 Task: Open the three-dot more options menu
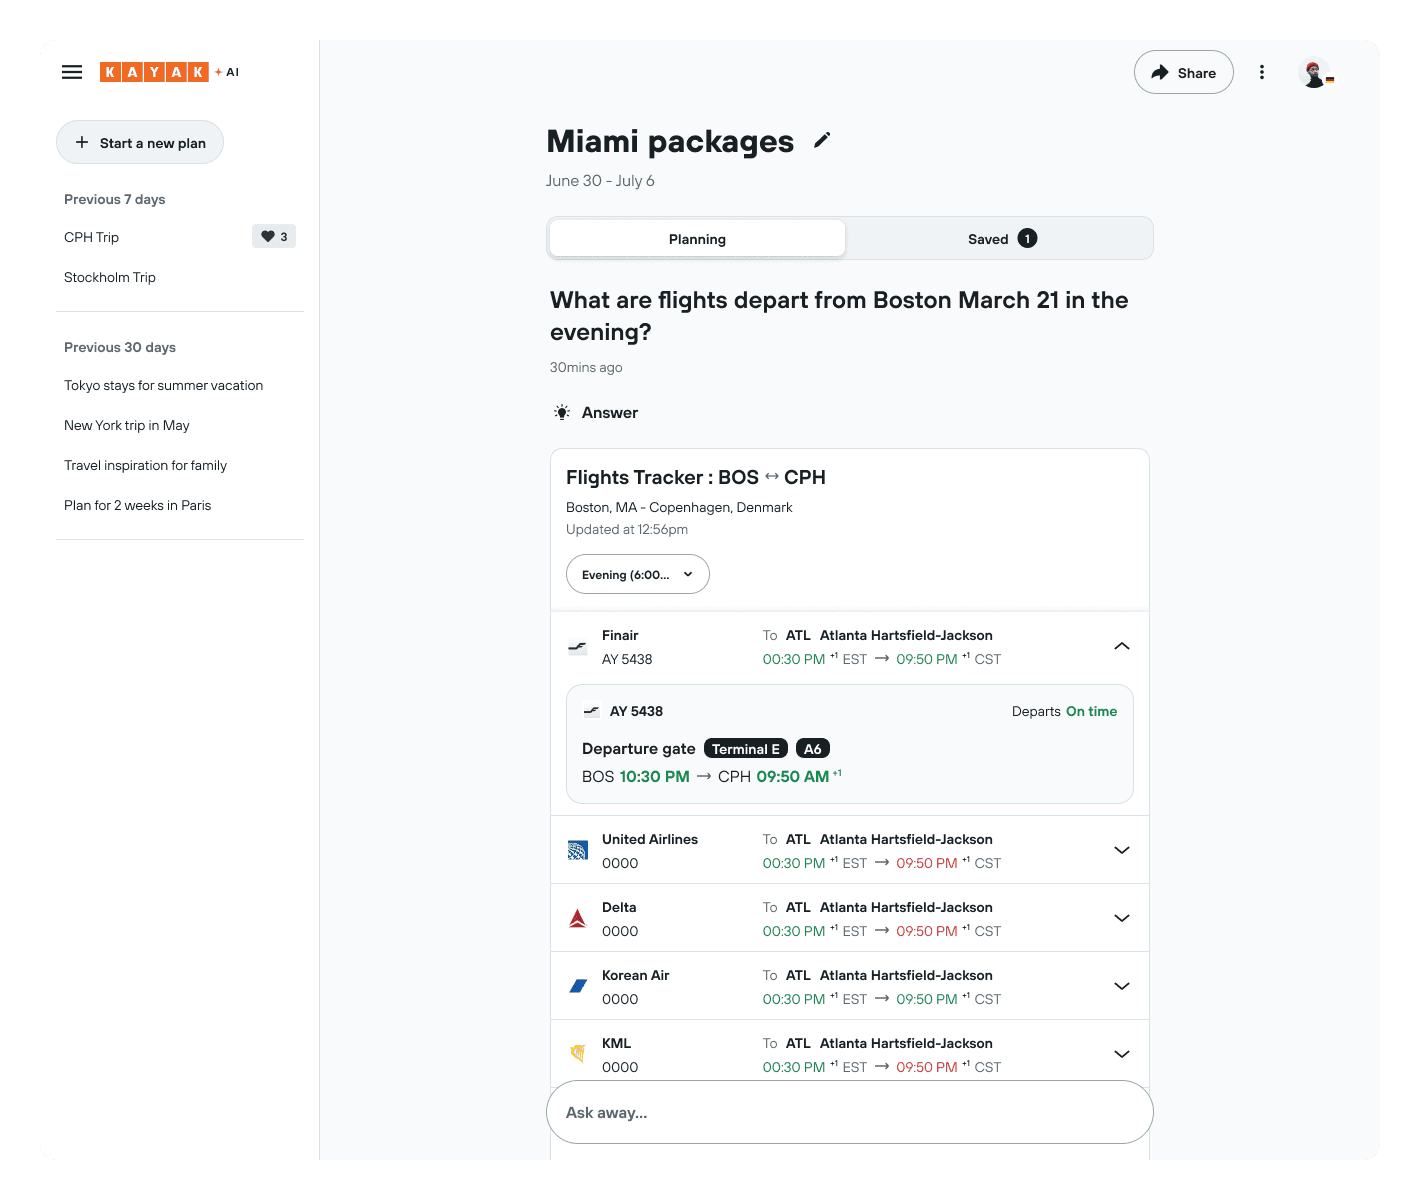(x=1262, y=72)
